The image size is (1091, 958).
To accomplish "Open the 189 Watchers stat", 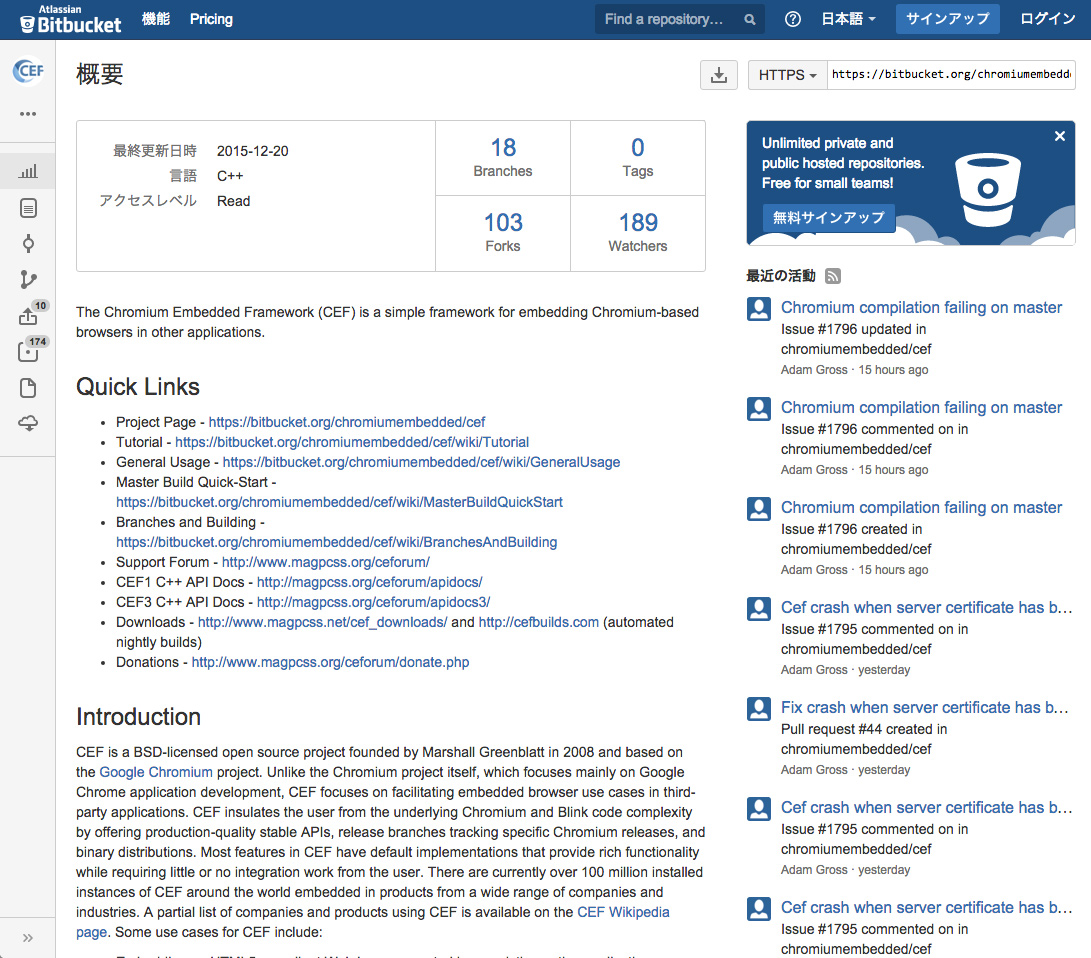I will (638, 233).
